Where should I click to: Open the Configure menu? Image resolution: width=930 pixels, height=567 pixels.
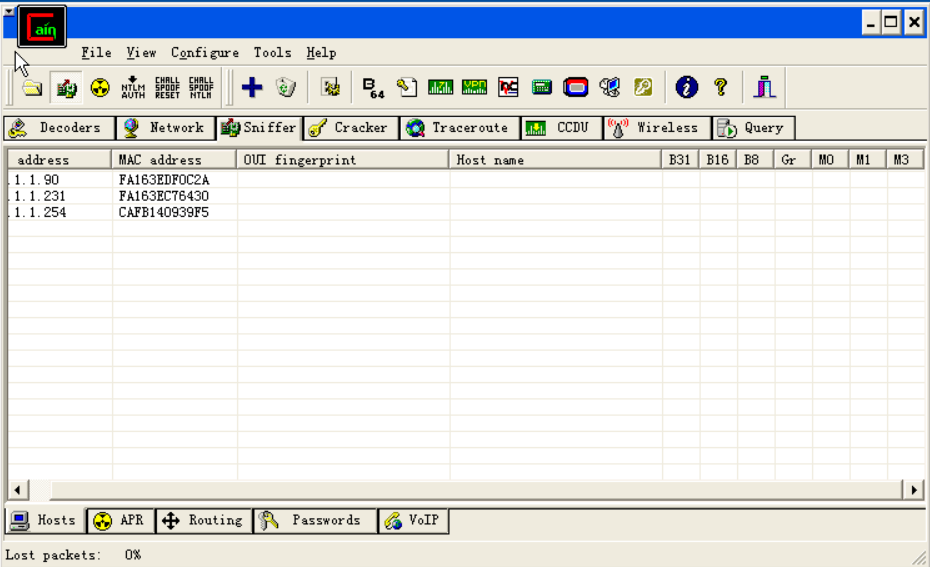pos(205,53)
